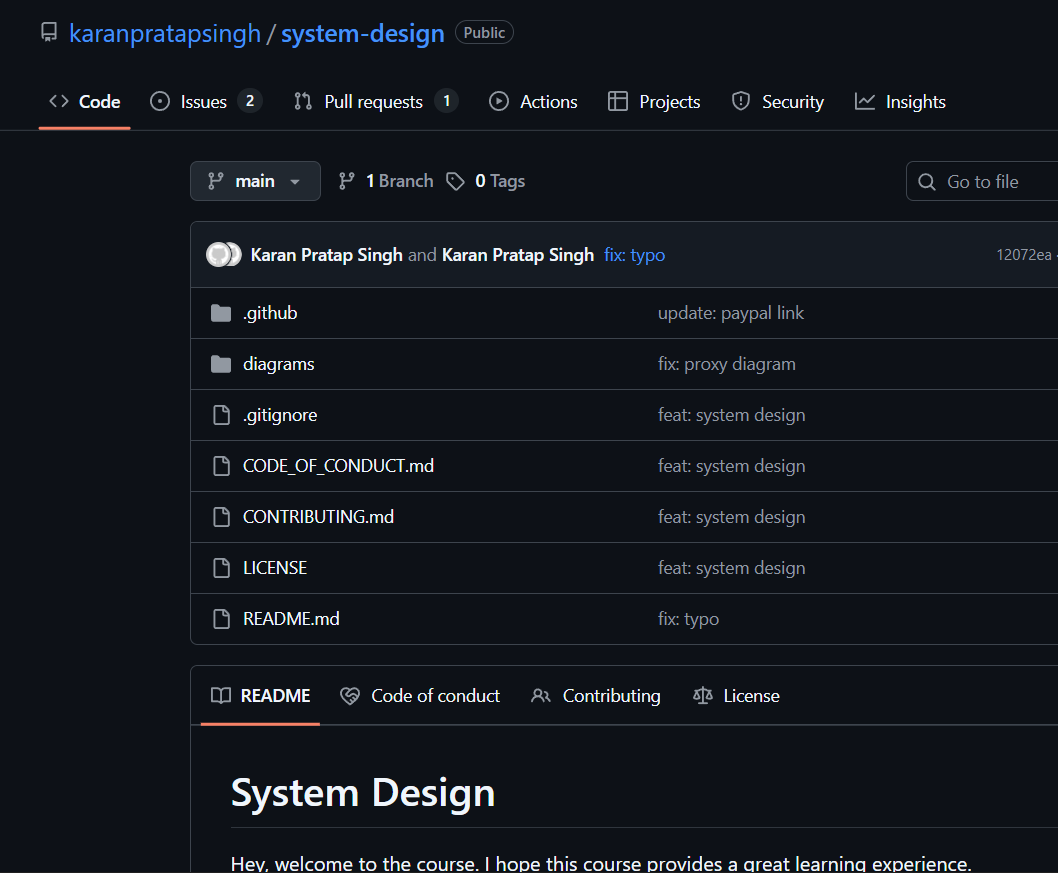Viewport: 1058px width, 873px height.
Task: Open first Karan Pratap Singh author link
Action: 327,255
